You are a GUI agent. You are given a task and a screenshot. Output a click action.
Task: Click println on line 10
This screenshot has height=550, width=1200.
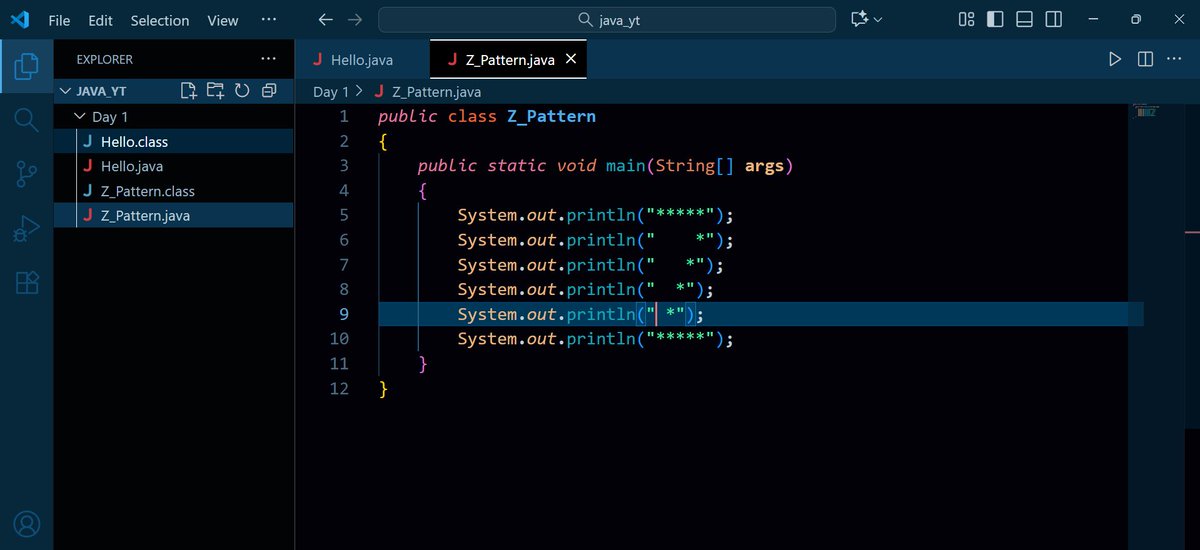point(601,339)
